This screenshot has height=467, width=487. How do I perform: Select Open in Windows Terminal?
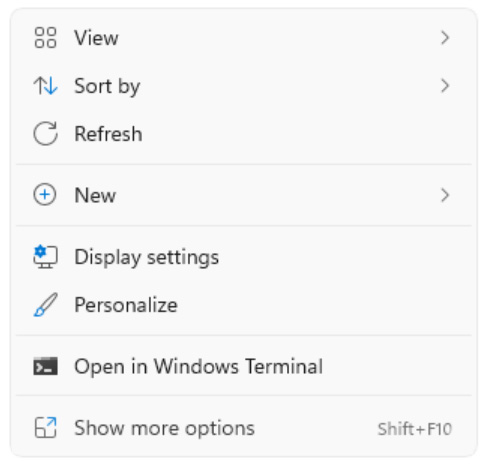coord(244,366)
